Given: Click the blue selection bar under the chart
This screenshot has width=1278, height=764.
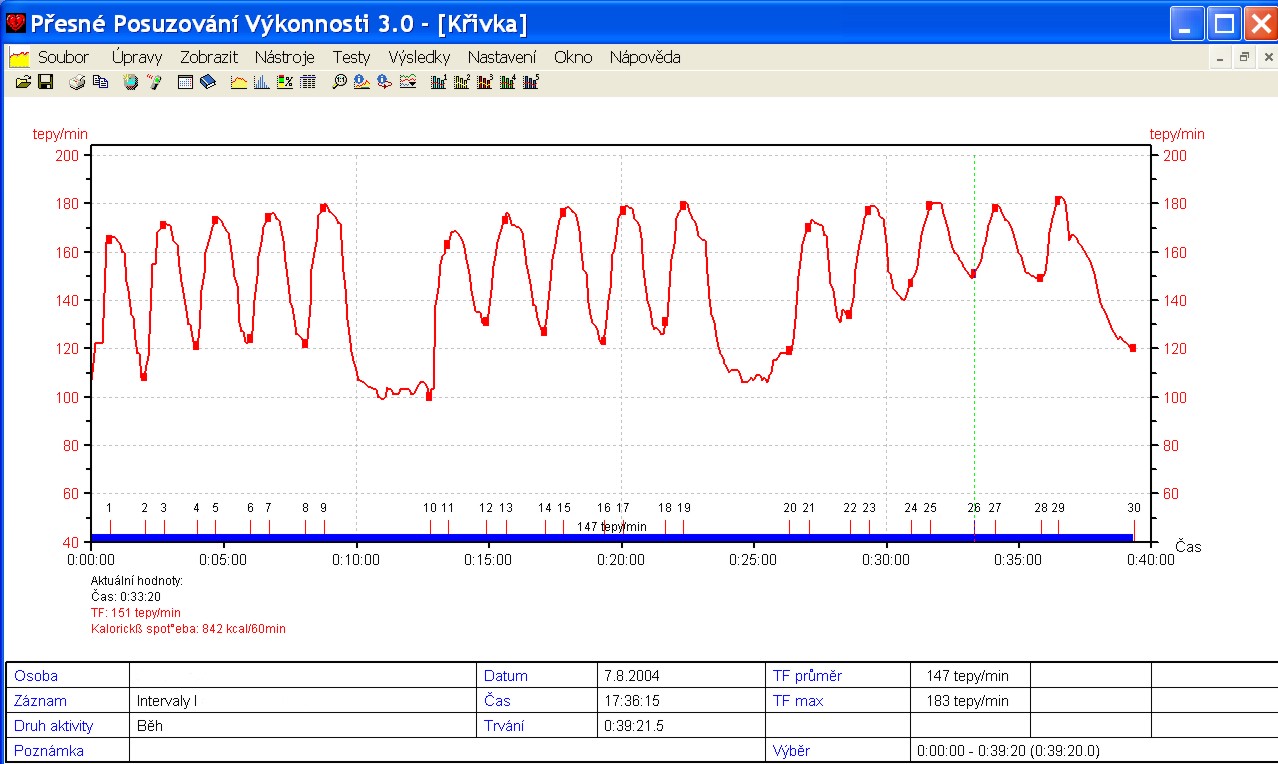Looking at the screenshot, I should [612, 538].
